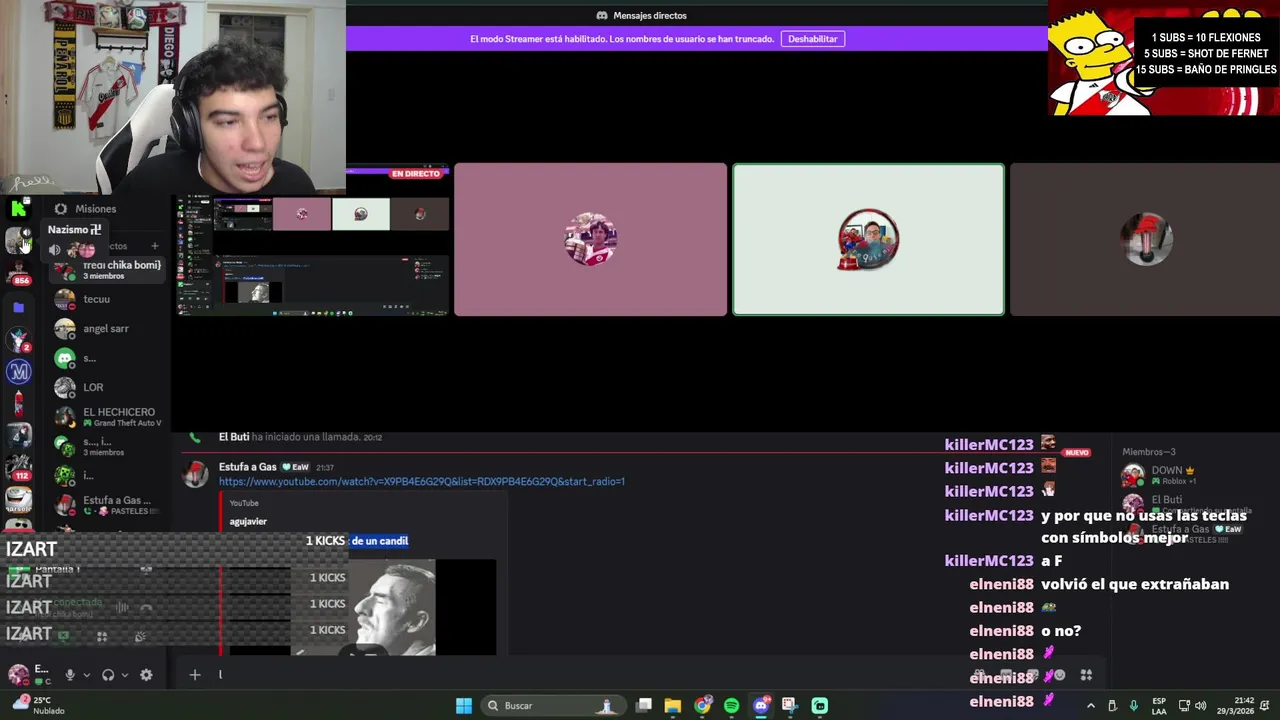Open File Explorer from taskbar
Viewport: 1280px width, 720px height.
[x=673, y=706]
